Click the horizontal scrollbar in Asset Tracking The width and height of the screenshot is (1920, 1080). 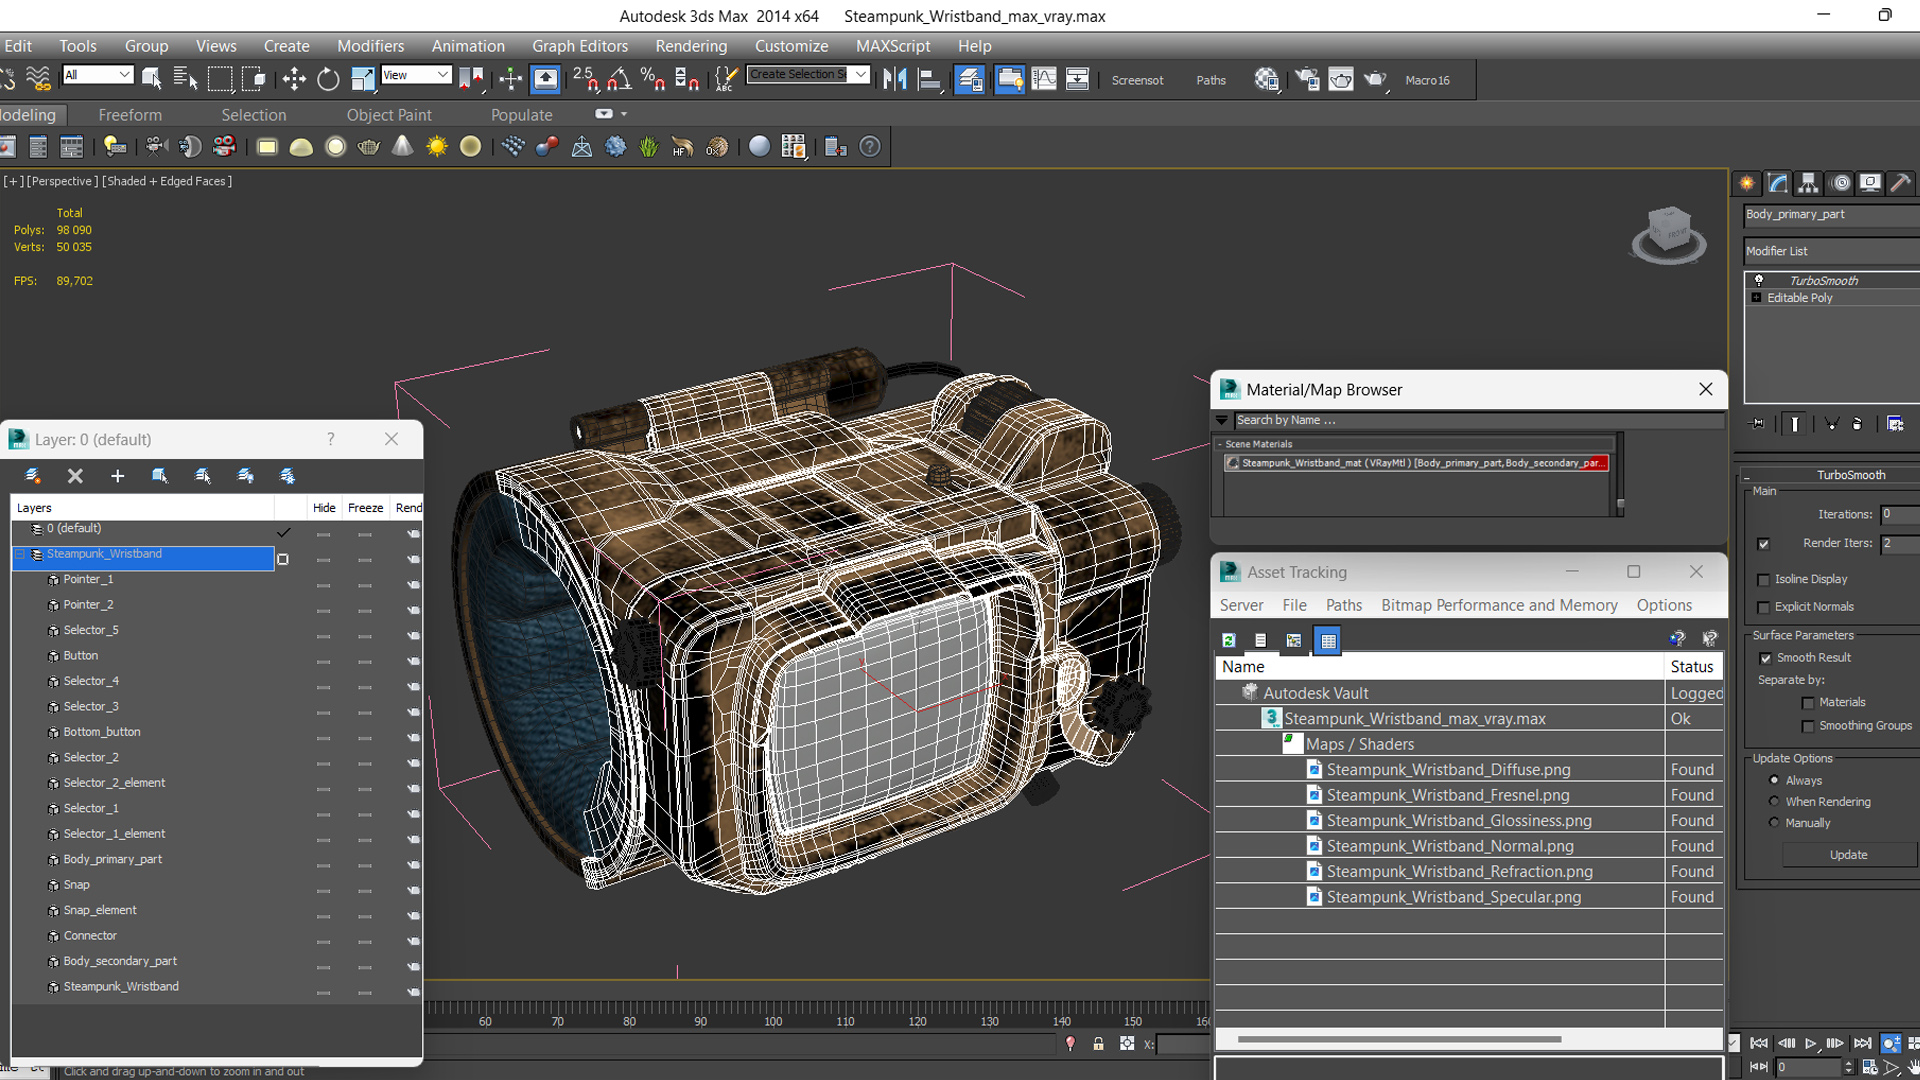(x=1399, y=1040)
